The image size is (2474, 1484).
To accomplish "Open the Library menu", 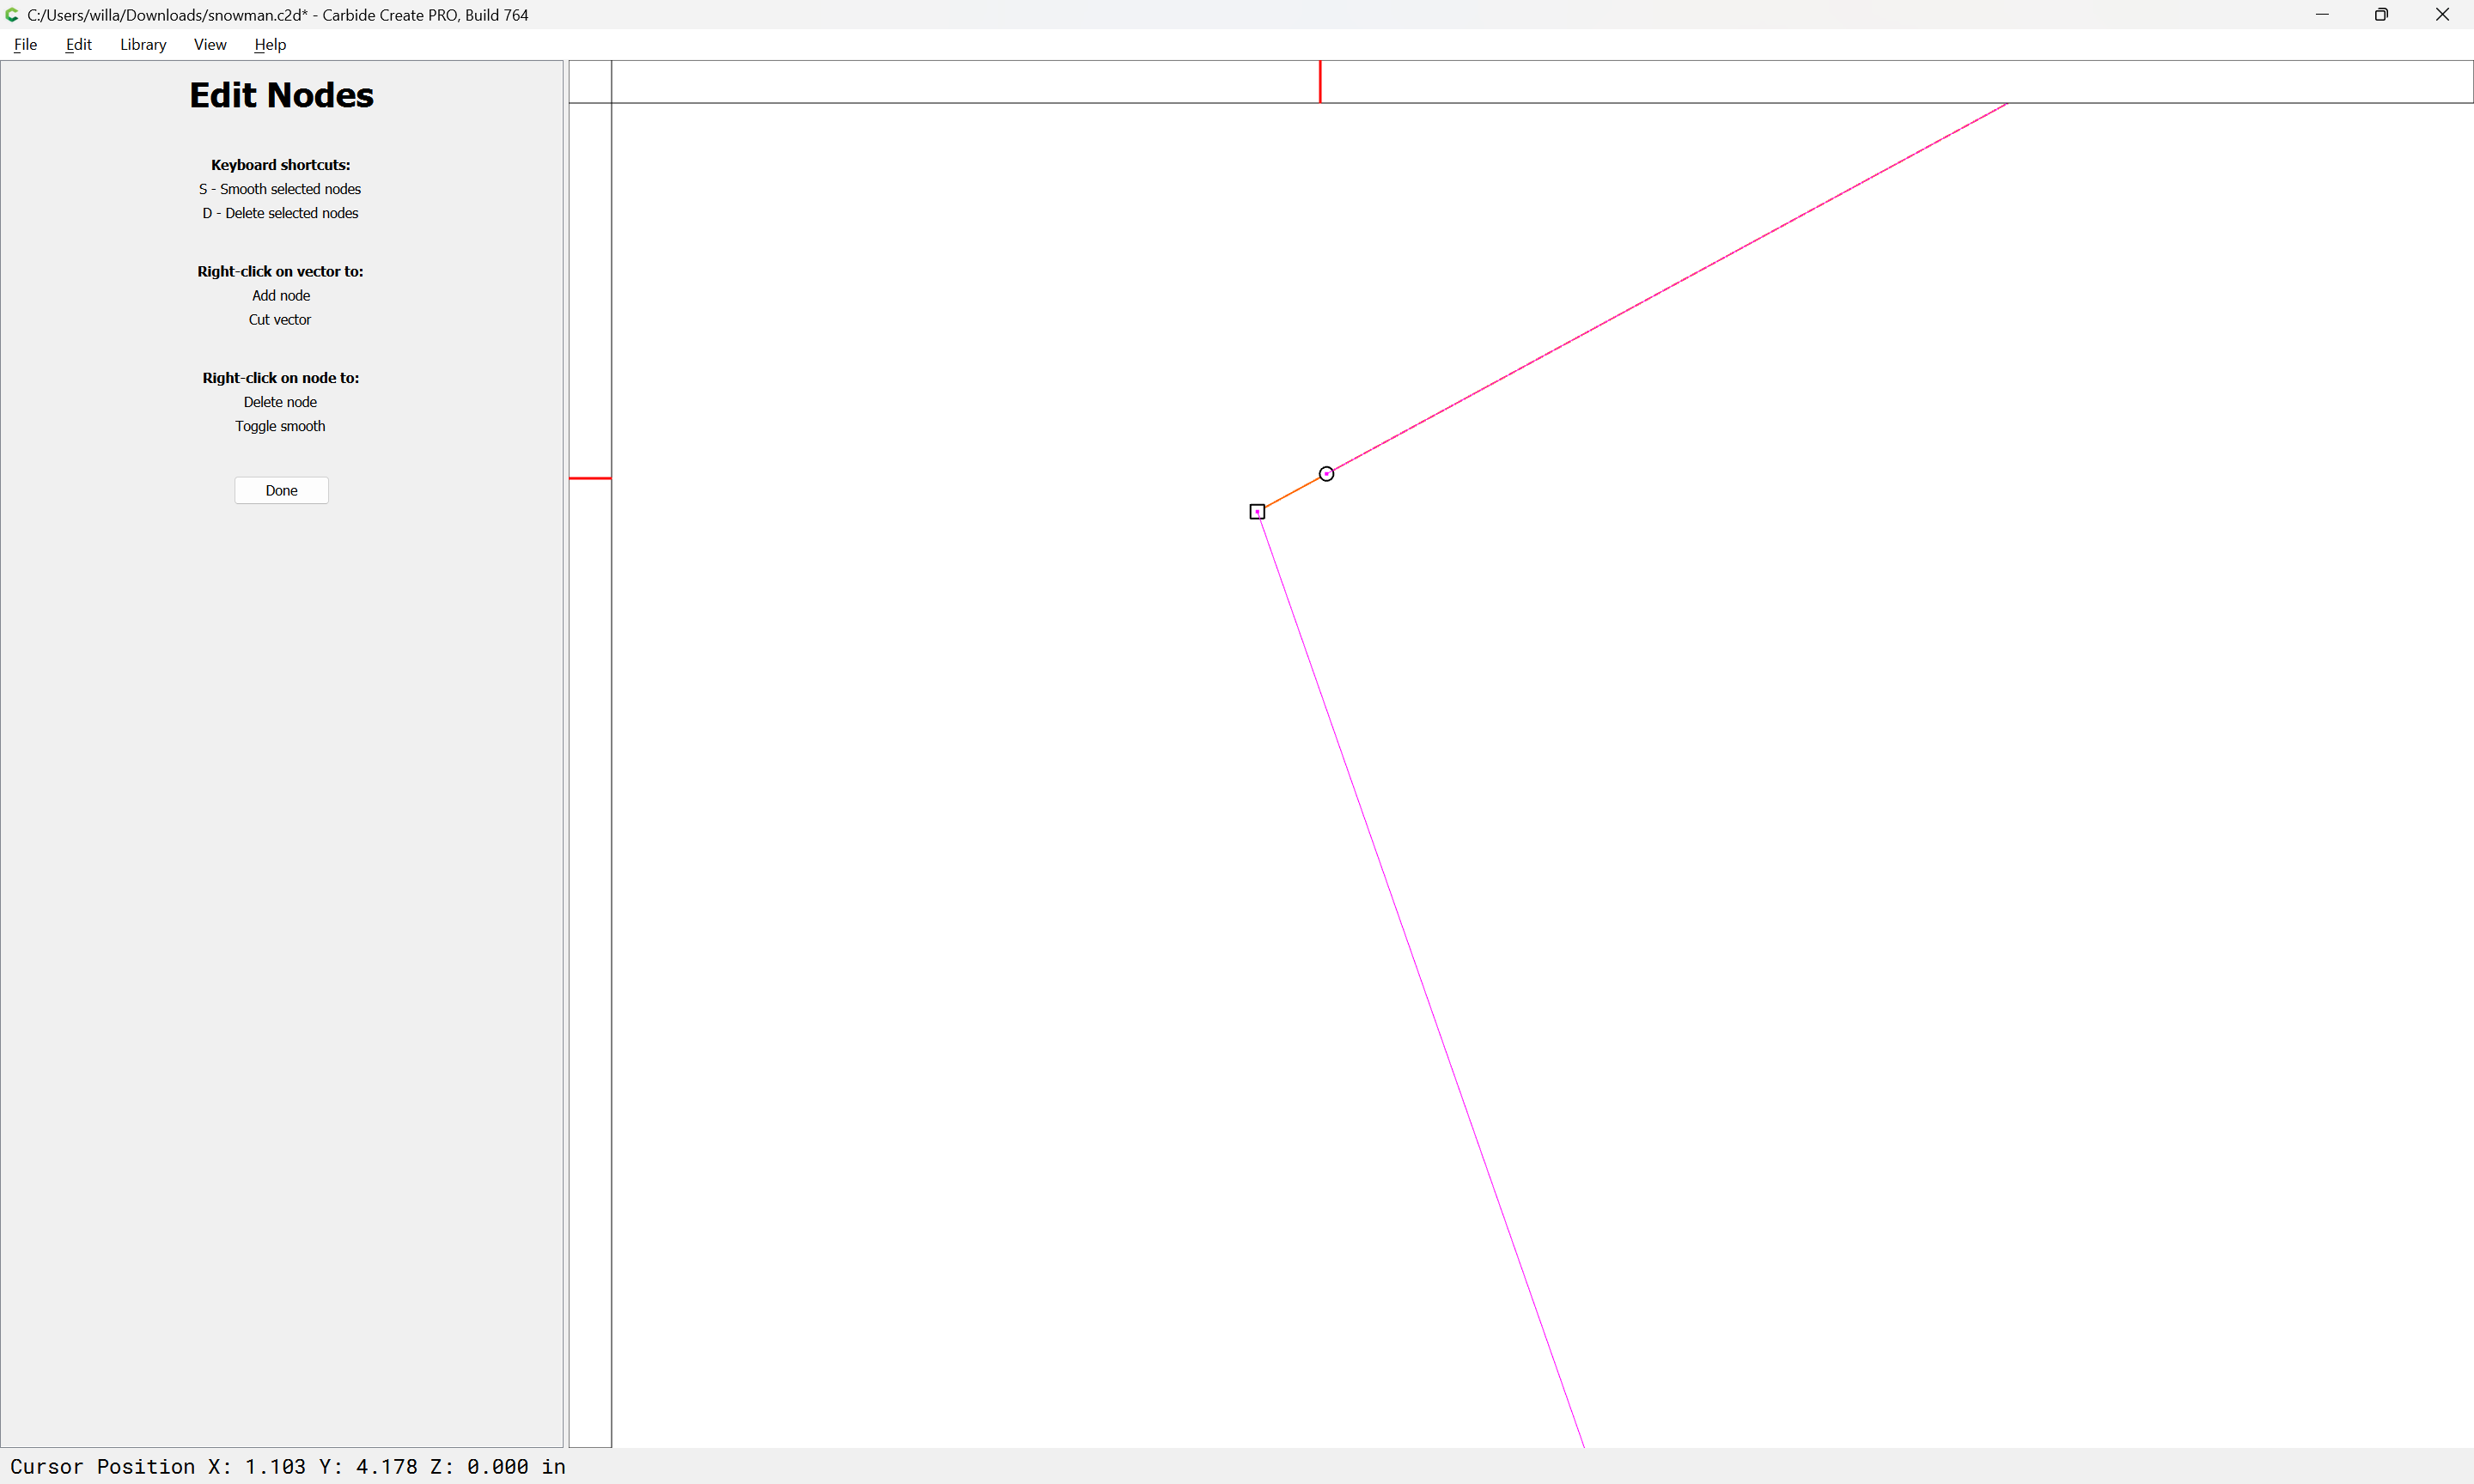I will (x=143, y=44).
